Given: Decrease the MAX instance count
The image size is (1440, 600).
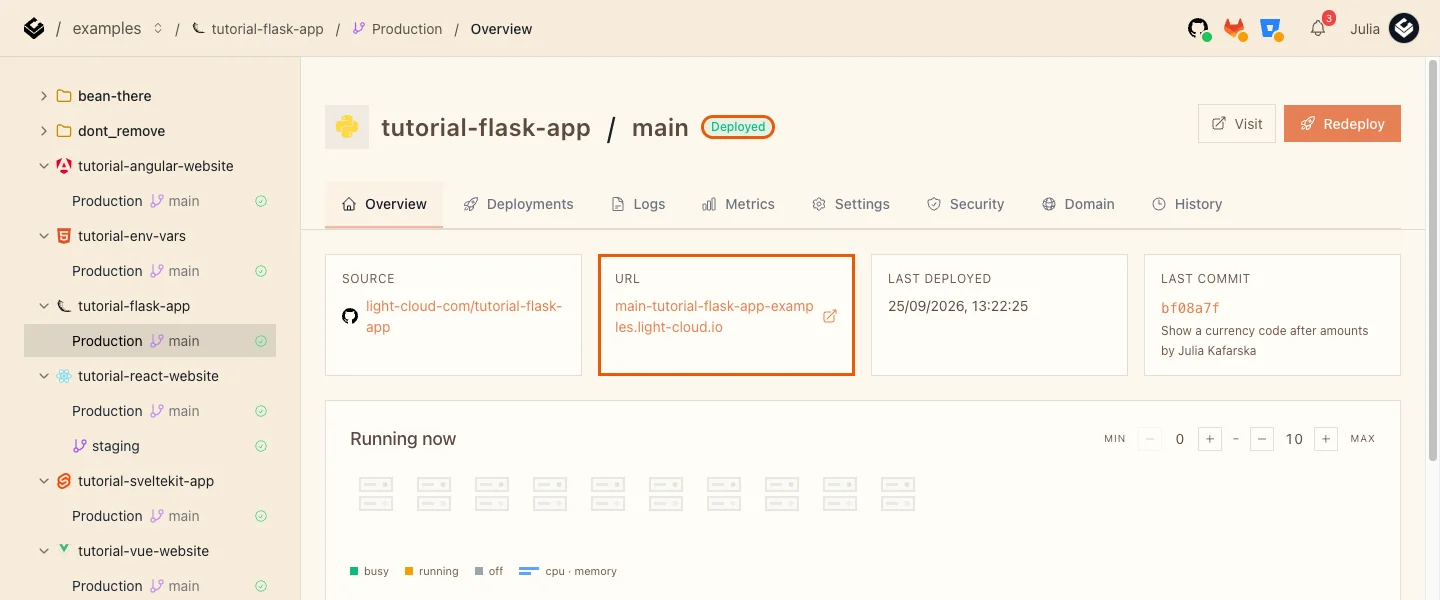Looking at the screenshot, I should pyautogui.click(x=1262, y=439).
